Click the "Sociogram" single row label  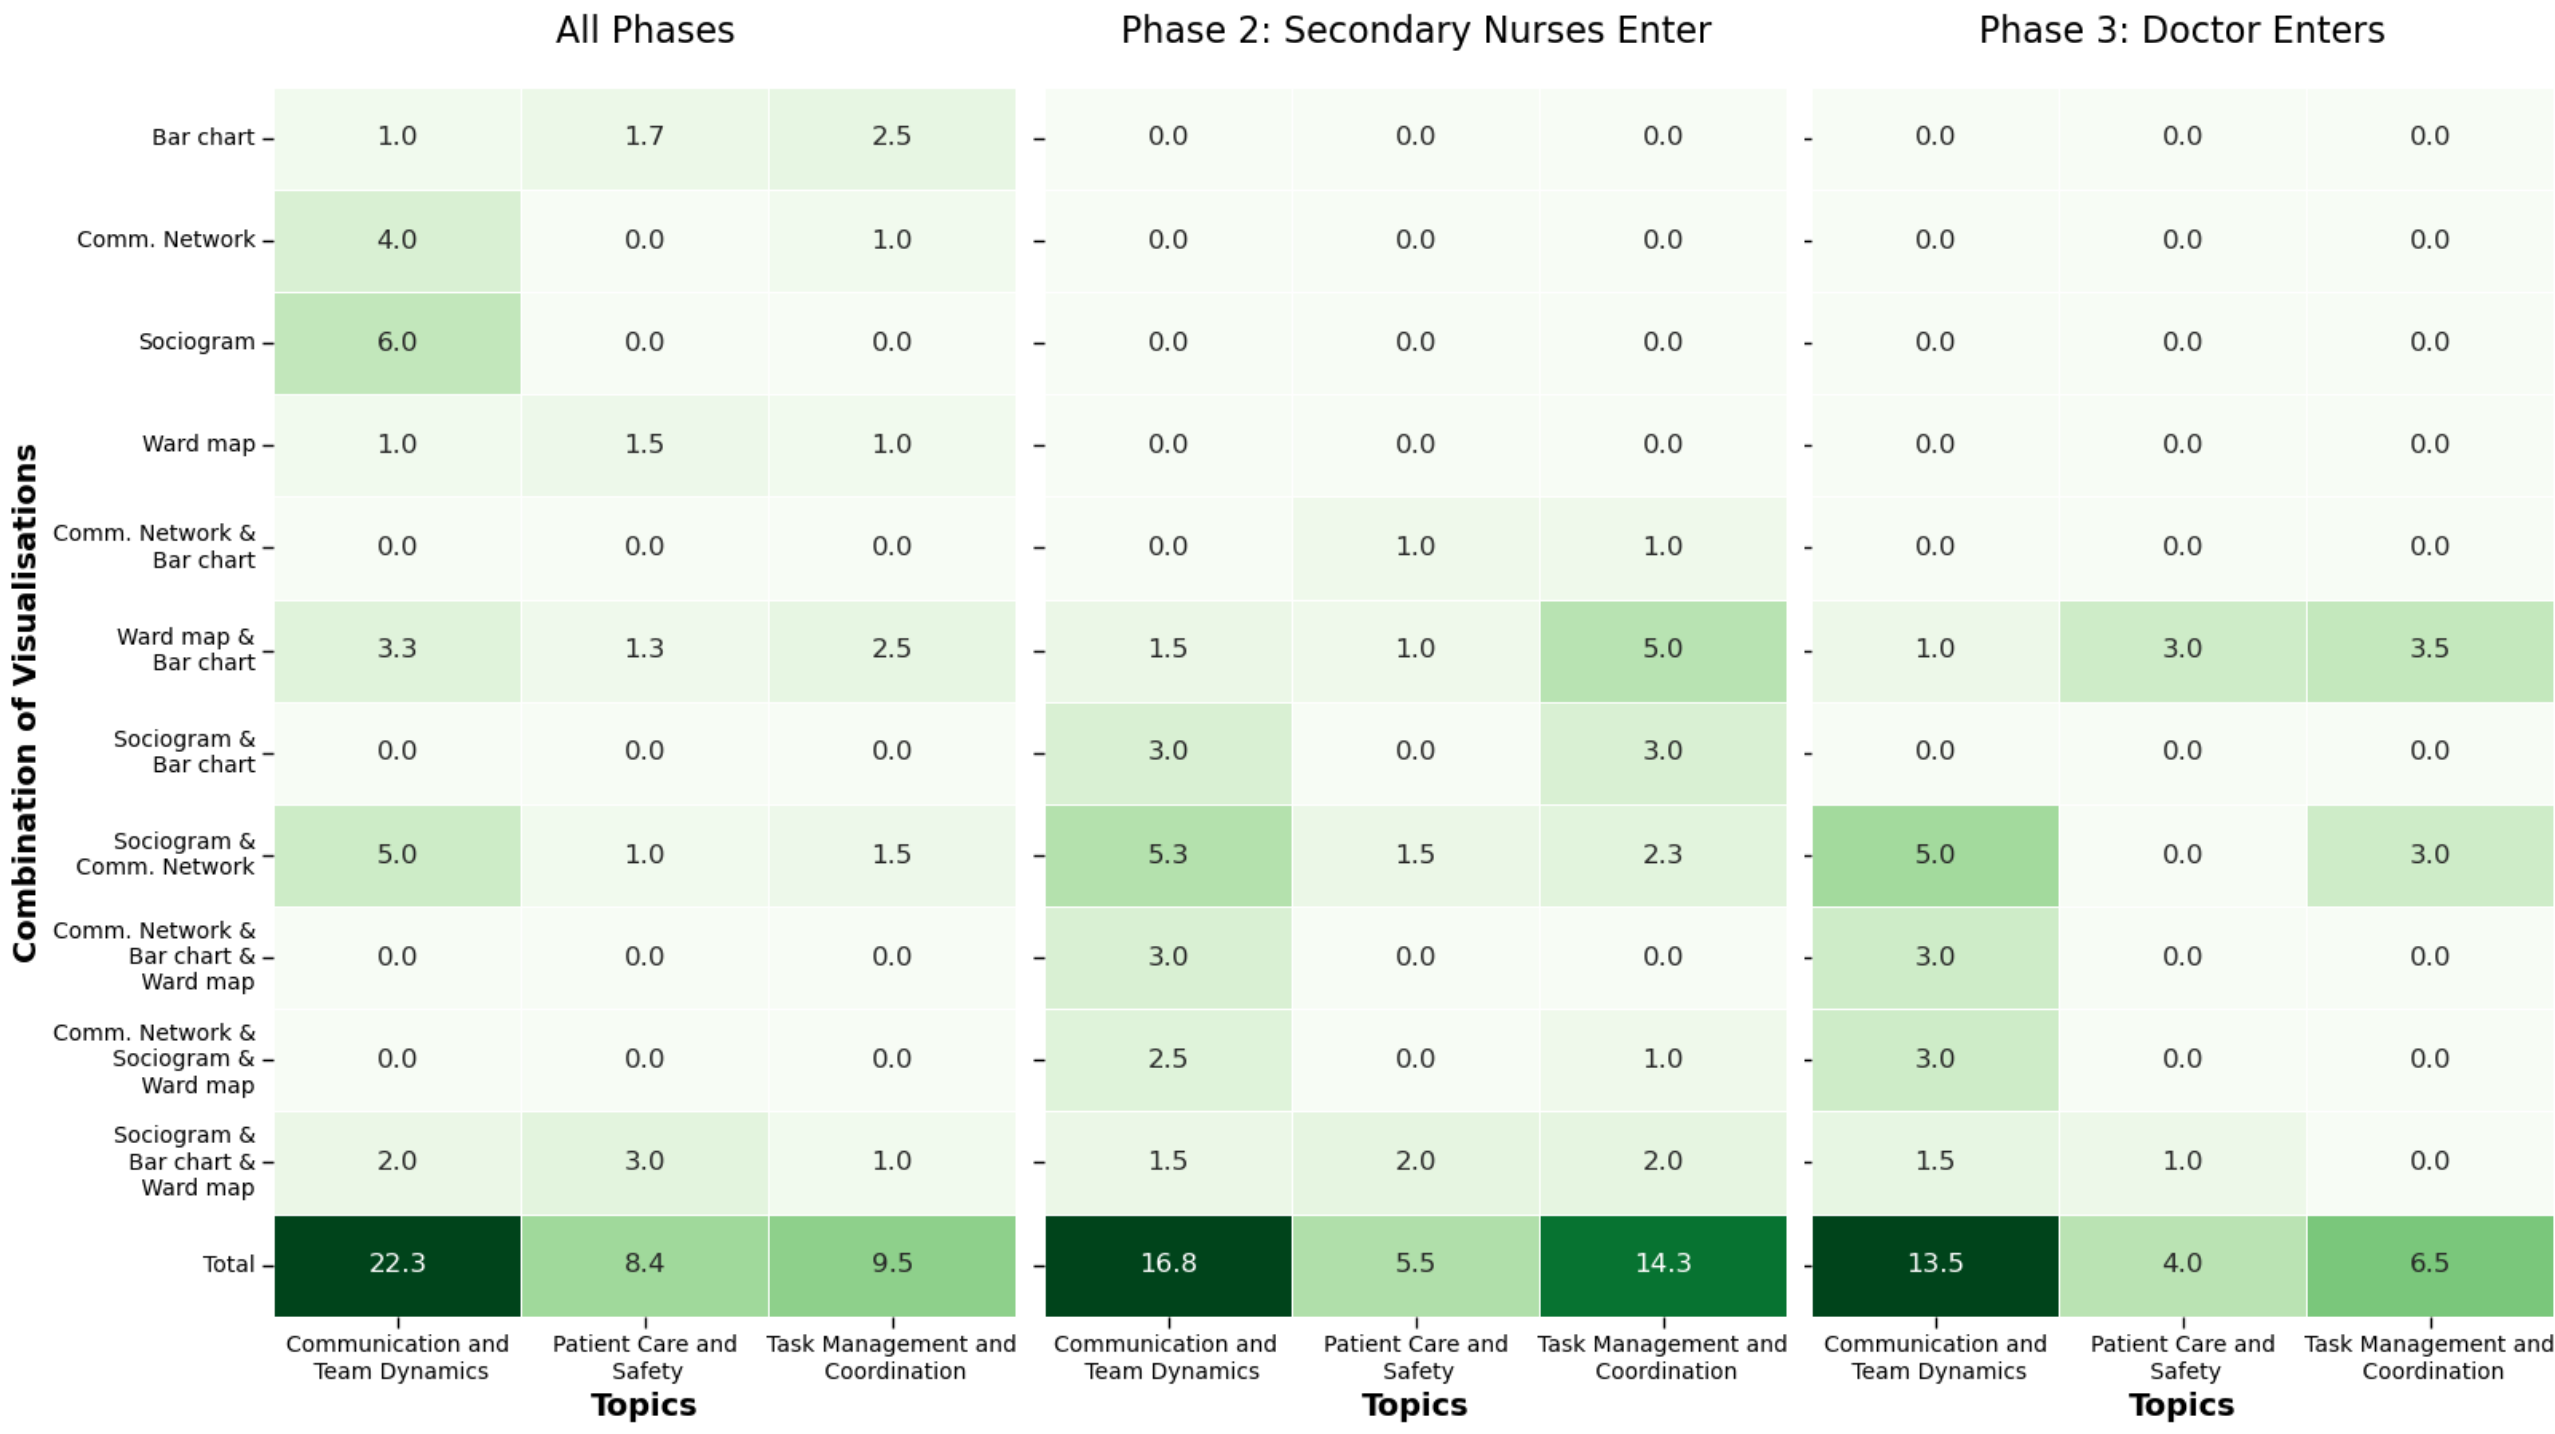click(x=197, y=342)
